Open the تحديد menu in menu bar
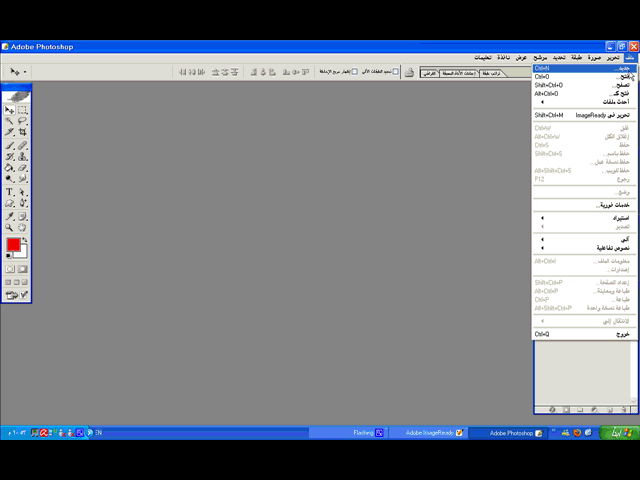The image size is (640, 480). click(559, 58)
